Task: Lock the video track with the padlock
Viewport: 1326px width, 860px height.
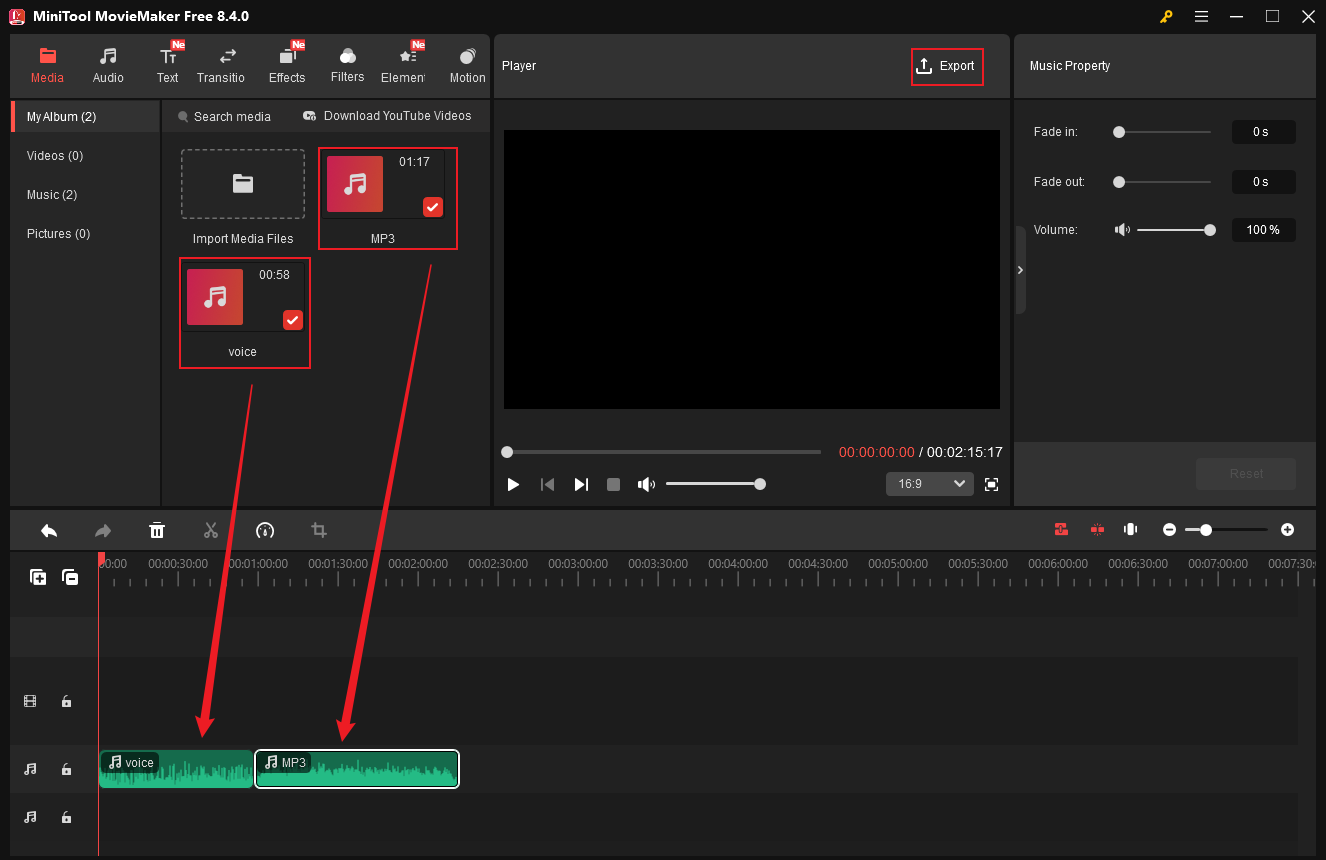Action: click(66, 701)
